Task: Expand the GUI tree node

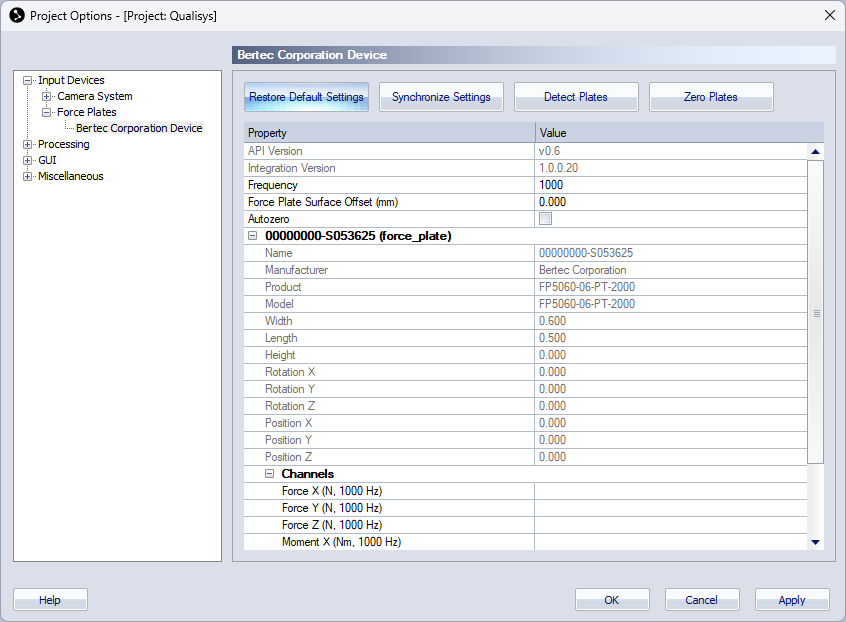Action: [27, 160]
